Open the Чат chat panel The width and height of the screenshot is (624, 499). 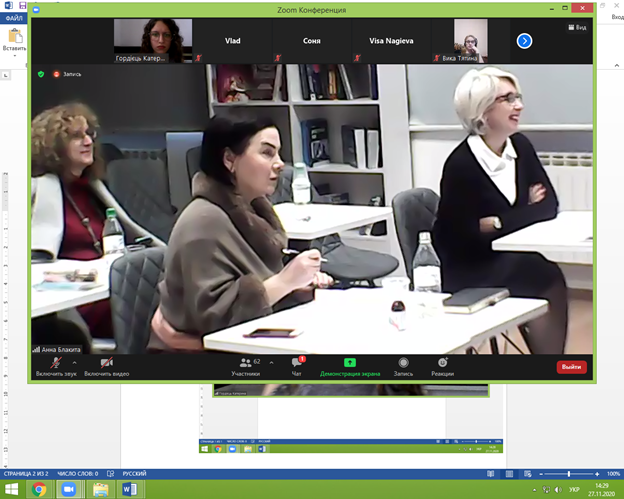pyautogui.click(x=297, y=366)
